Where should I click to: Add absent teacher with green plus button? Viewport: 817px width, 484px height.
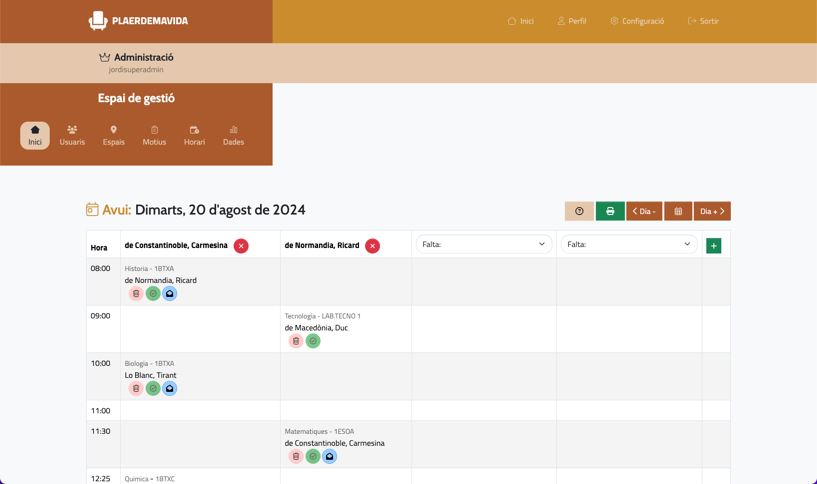(713, 246)
